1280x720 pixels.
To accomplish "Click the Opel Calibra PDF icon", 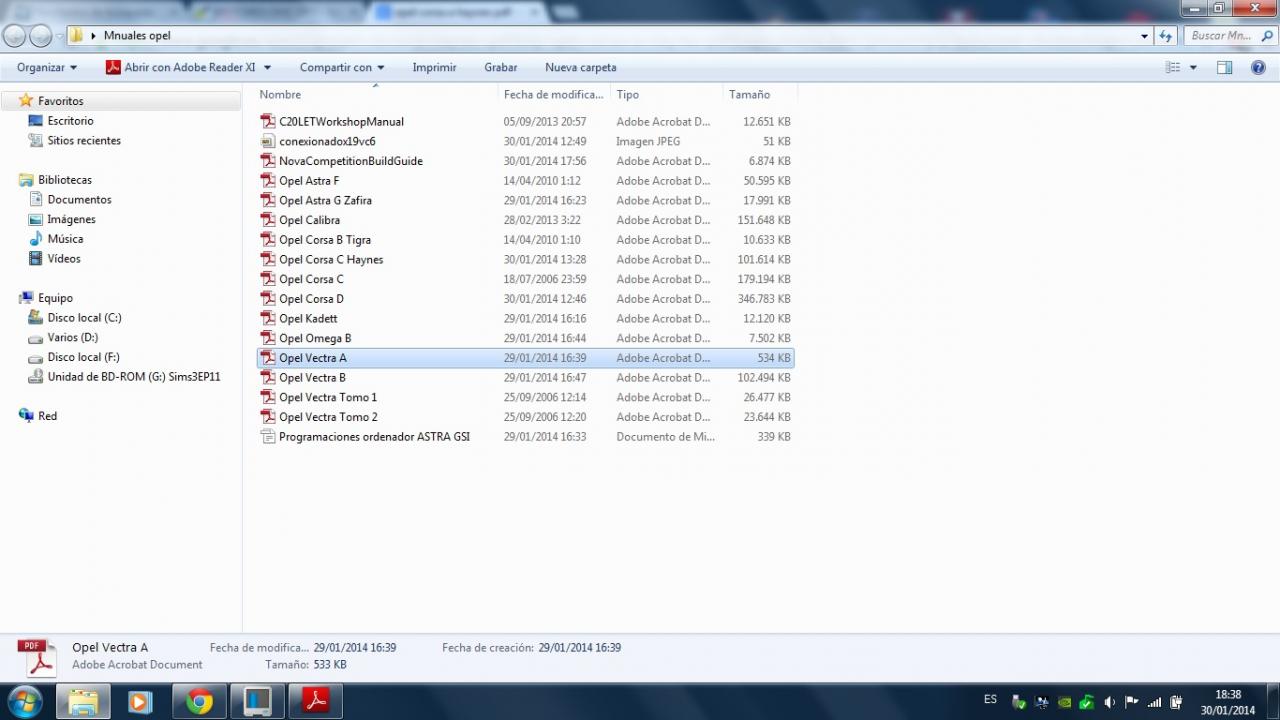I will [268, 220].
